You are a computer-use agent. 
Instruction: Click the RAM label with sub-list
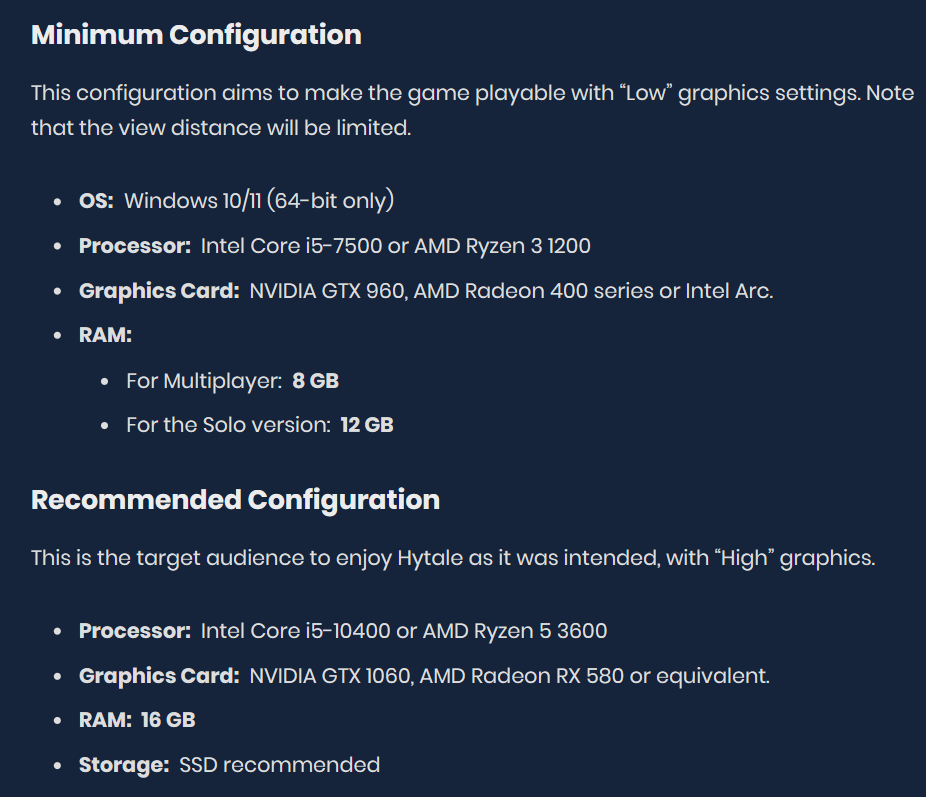105,336
